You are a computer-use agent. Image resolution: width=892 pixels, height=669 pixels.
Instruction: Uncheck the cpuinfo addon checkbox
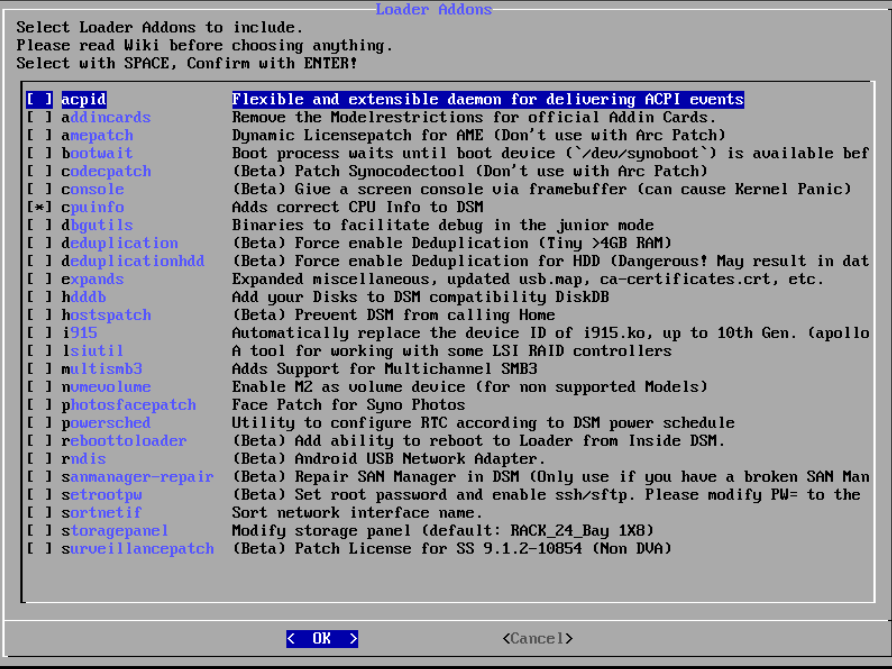(40, 208)
